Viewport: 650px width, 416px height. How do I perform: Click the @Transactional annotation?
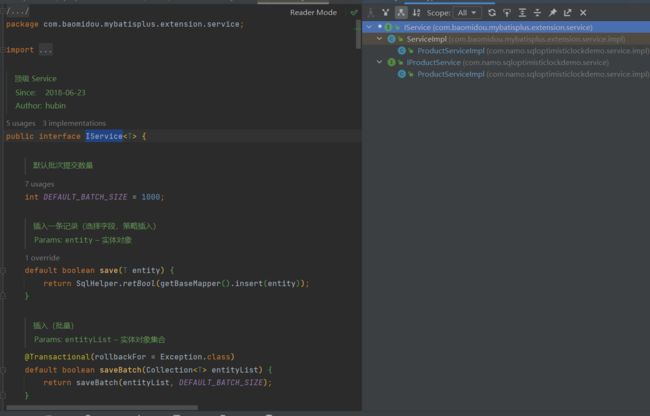pyautogui.click(x=57, y=357)
